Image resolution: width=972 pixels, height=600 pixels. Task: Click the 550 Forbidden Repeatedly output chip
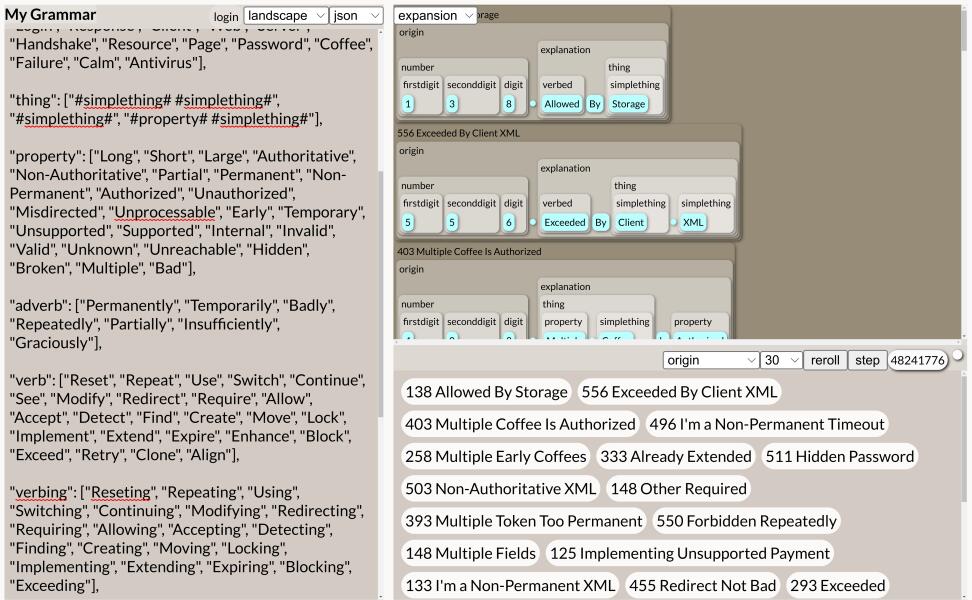pos(748,521)
